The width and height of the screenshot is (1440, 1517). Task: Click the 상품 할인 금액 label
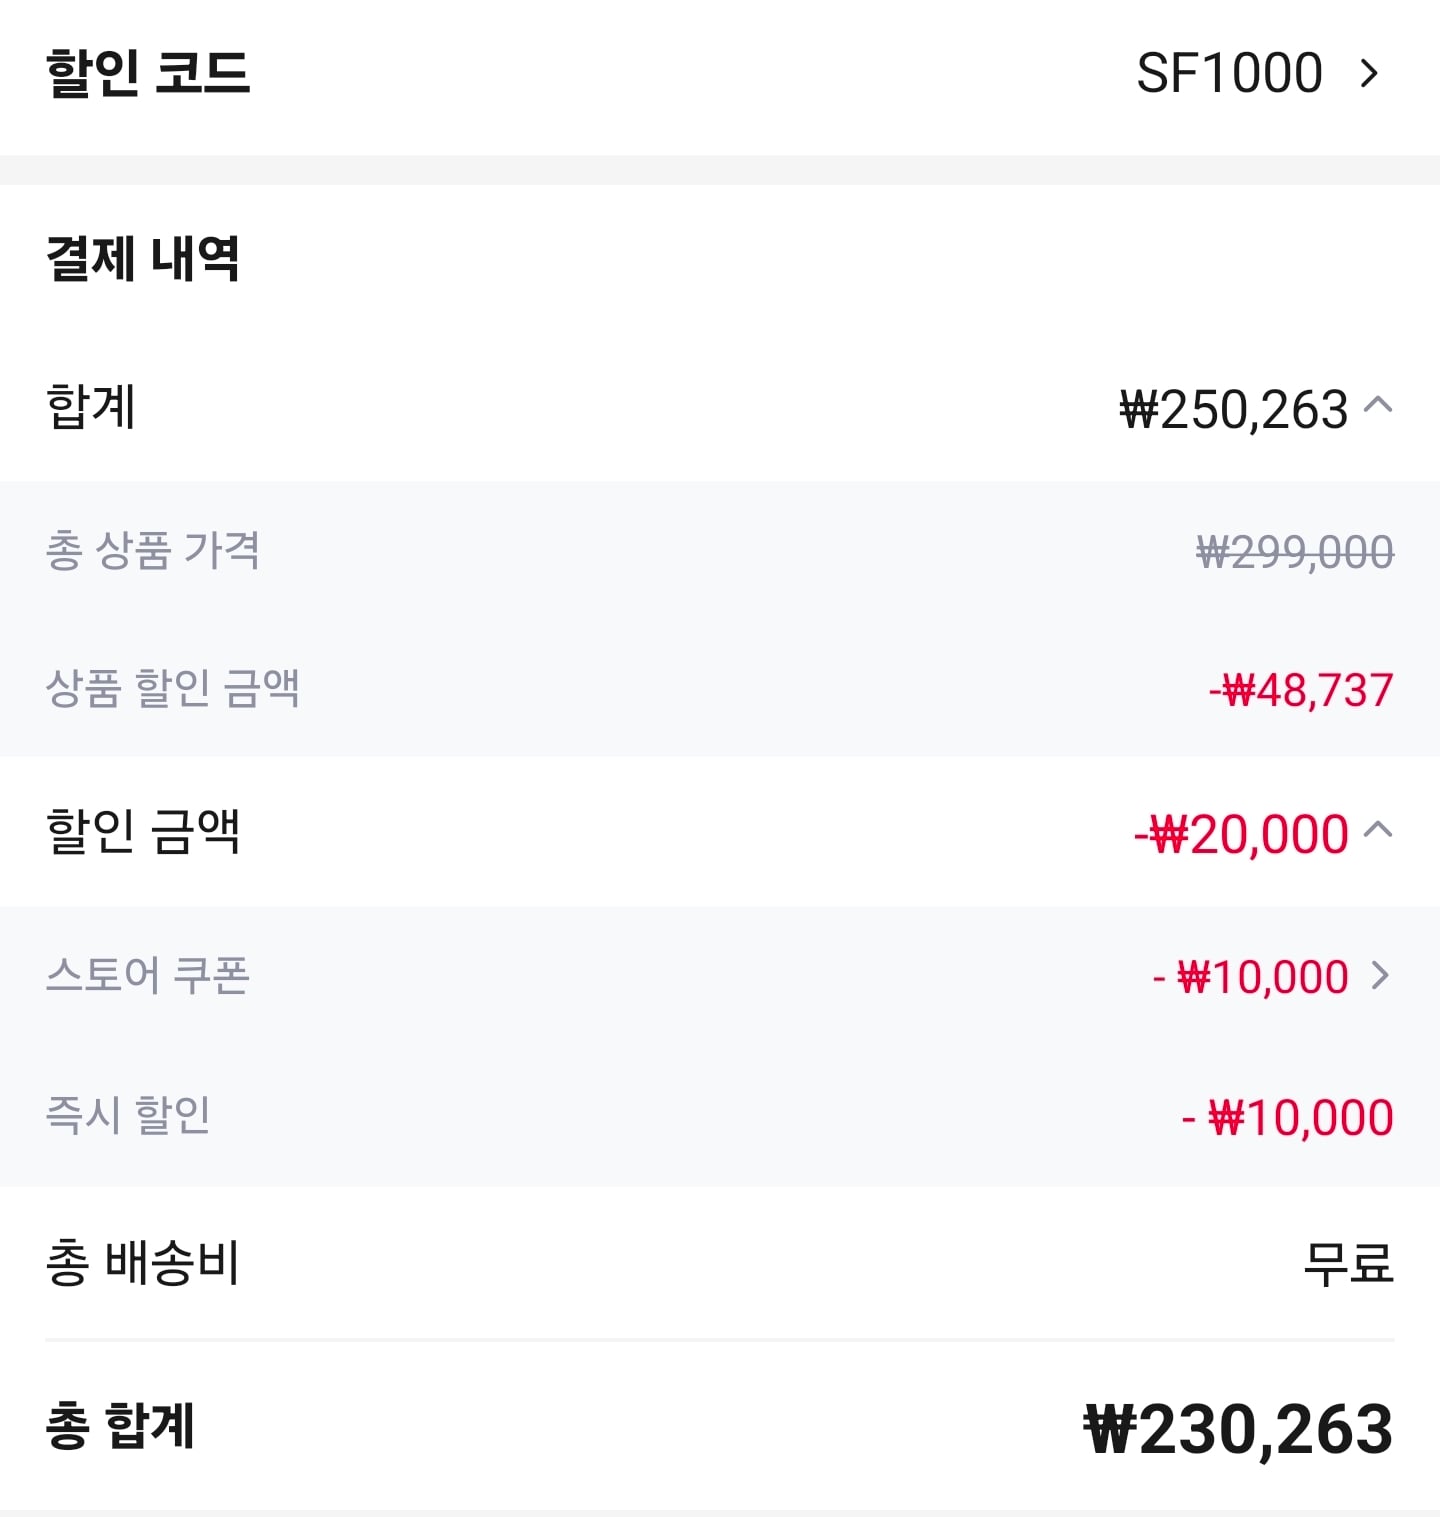pos(173,688)
